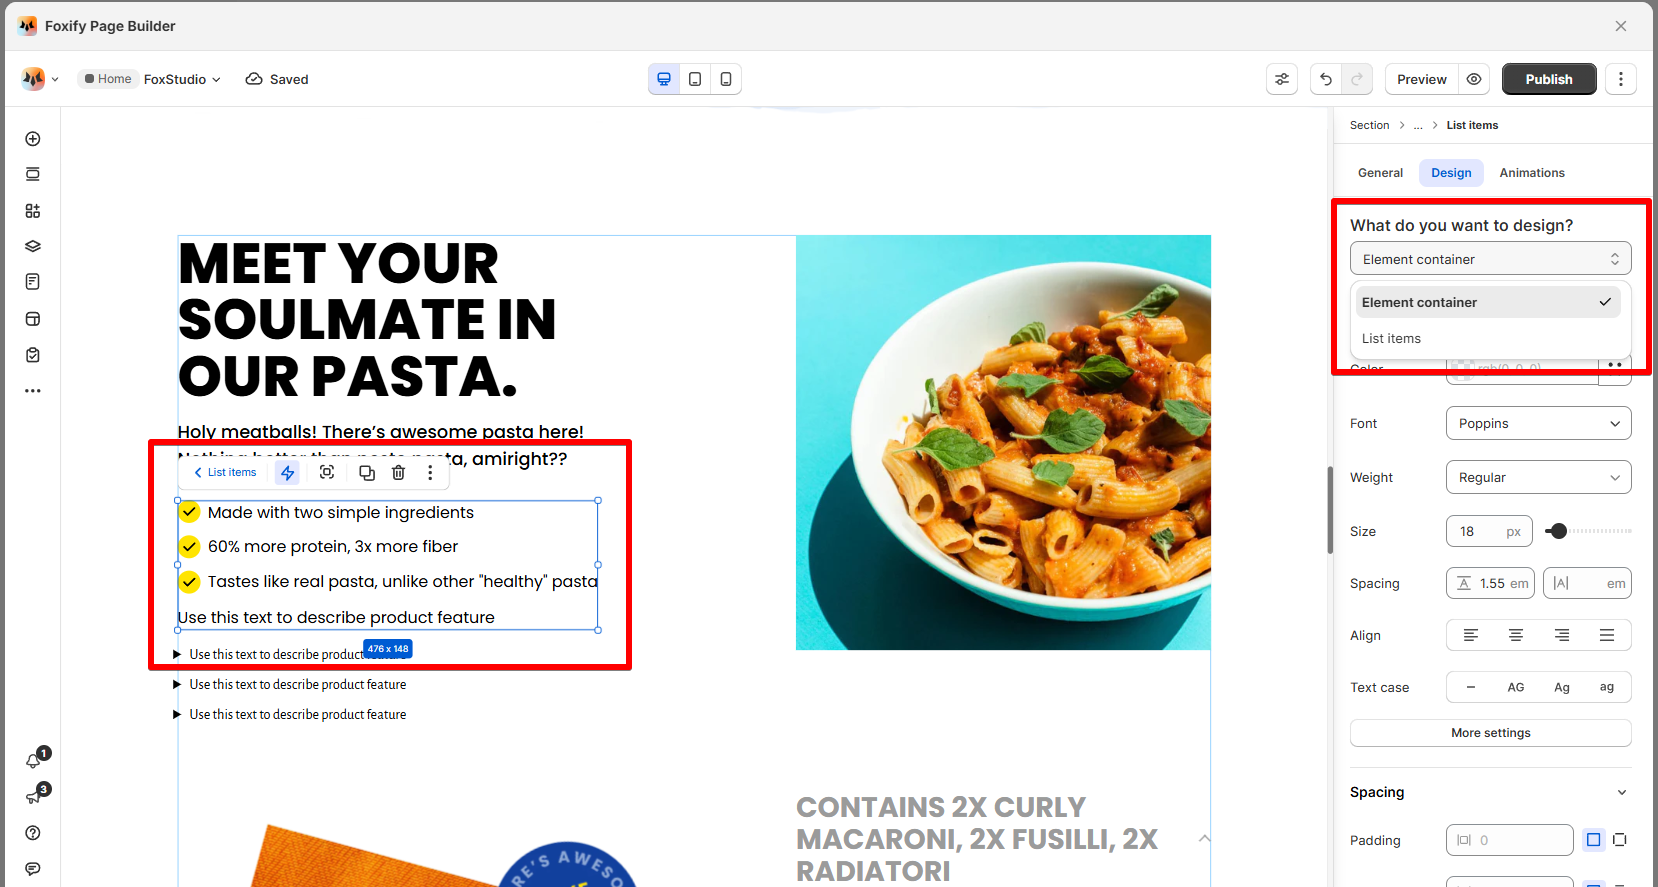Open the top bar kebab menu

coord(1621,79)
